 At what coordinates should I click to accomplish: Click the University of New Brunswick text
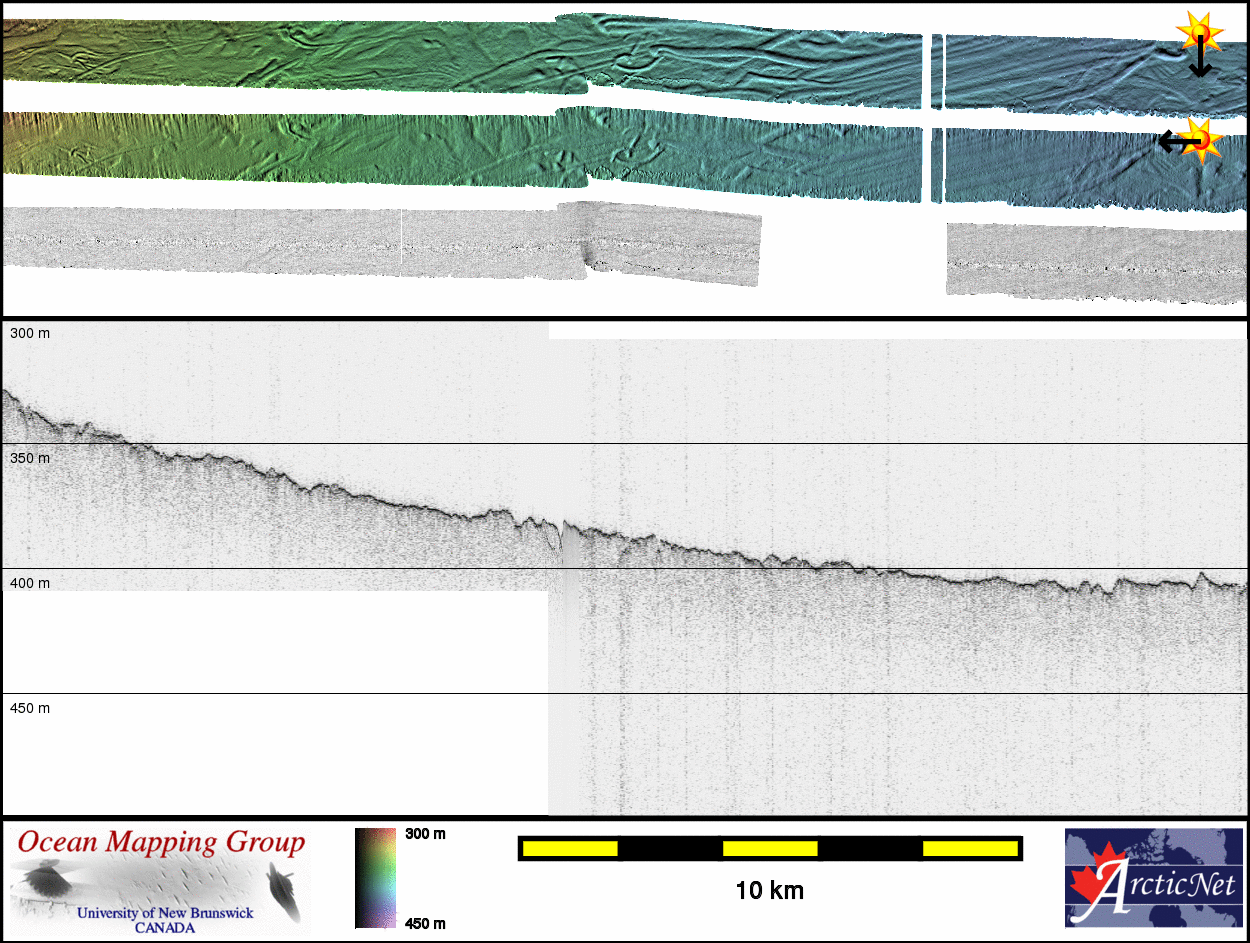click(165, 913)
